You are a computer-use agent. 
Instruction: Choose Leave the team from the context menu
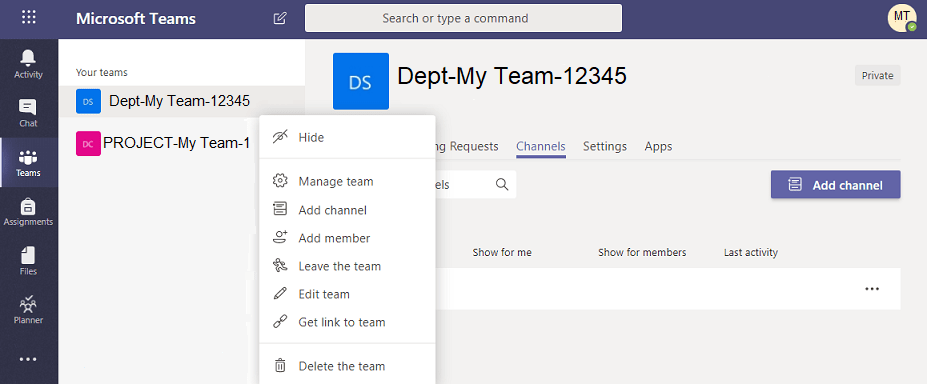pos(348,266)
